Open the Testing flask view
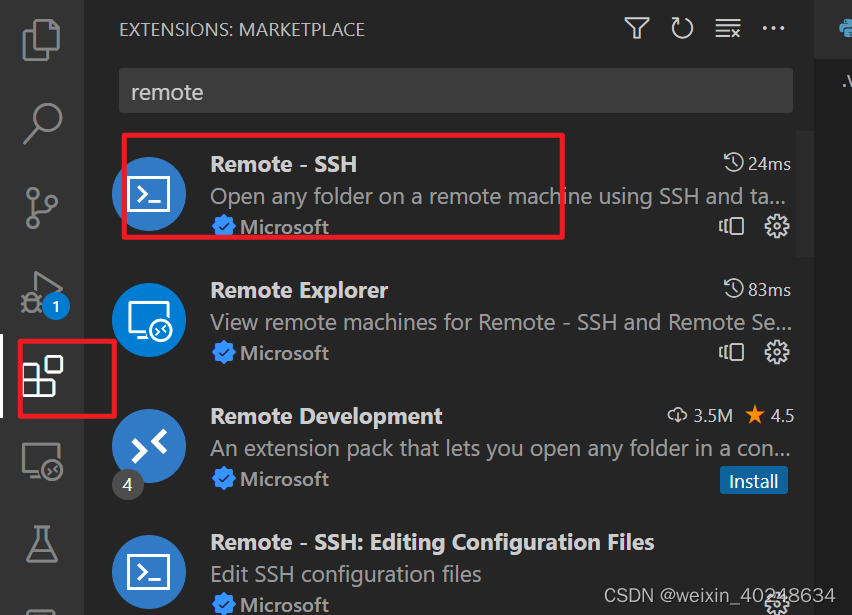Viewport: 852px width, 615px height. [42, 544]
